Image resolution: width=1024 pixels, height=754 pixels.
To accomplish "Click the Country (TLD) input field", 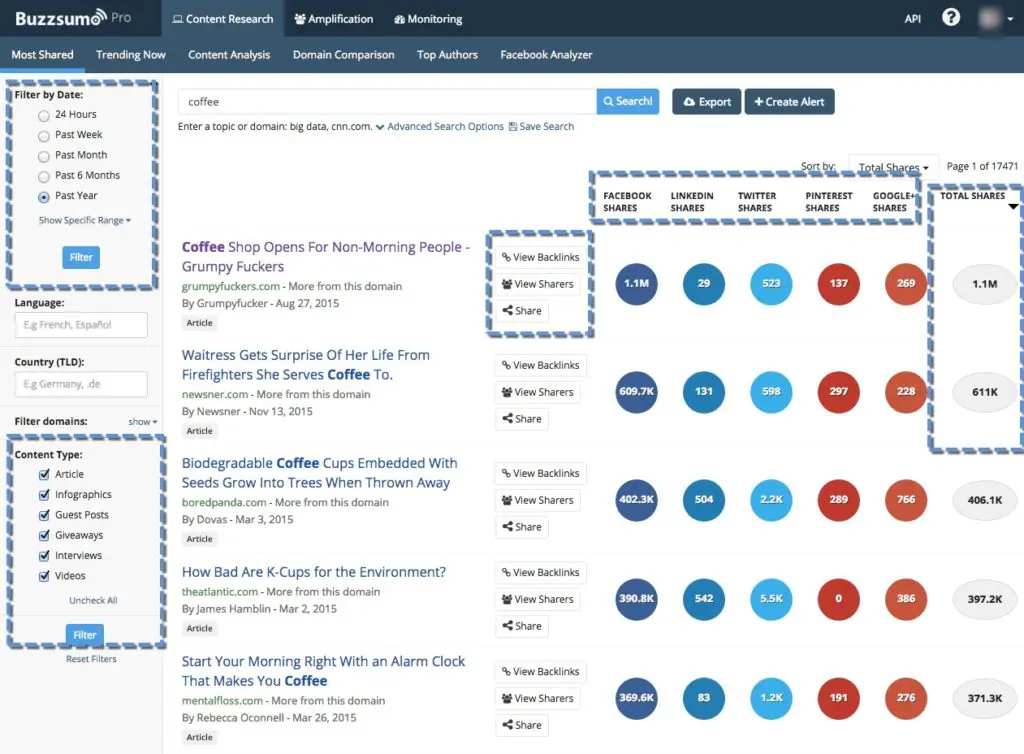I will (x=81, y=384).
